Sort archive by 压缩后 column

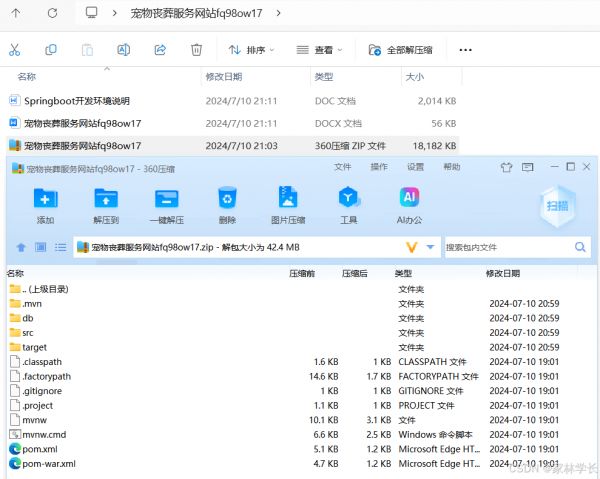[x=355, y=274]
